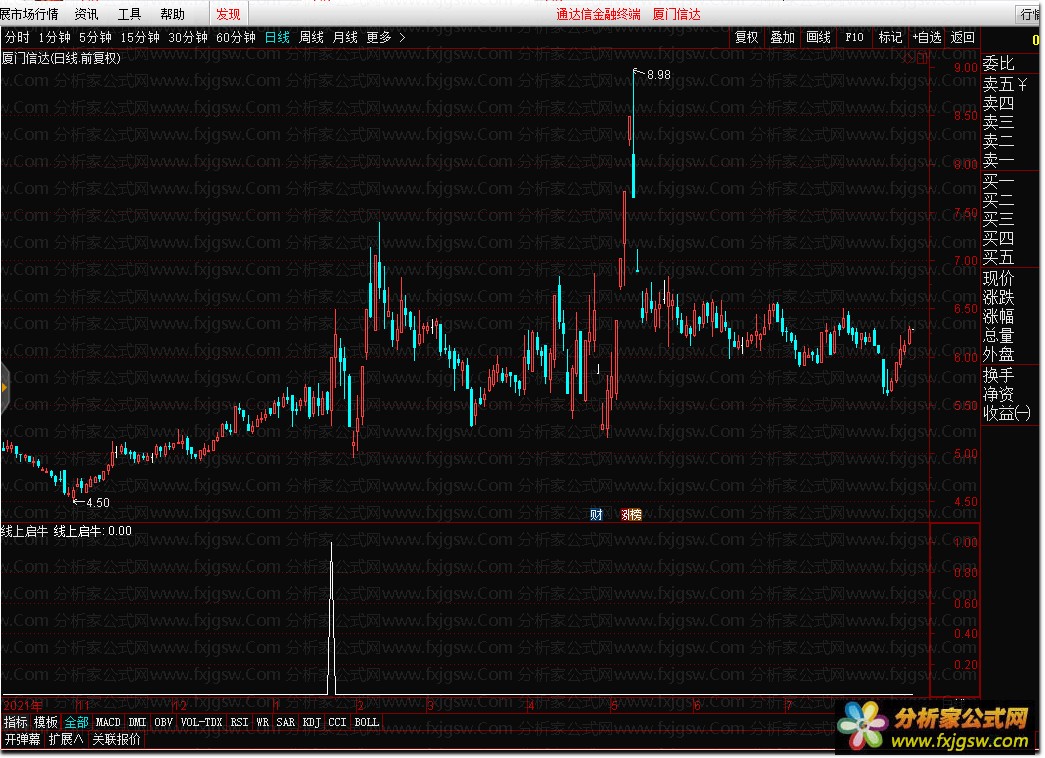
Task: Select the 周线 period tab
Action: [311, 37]
